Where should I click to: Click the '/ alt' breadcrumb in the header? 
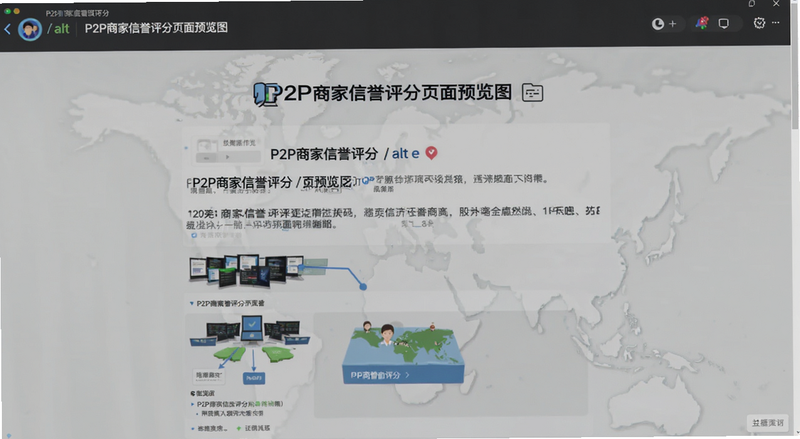[58, 29]
